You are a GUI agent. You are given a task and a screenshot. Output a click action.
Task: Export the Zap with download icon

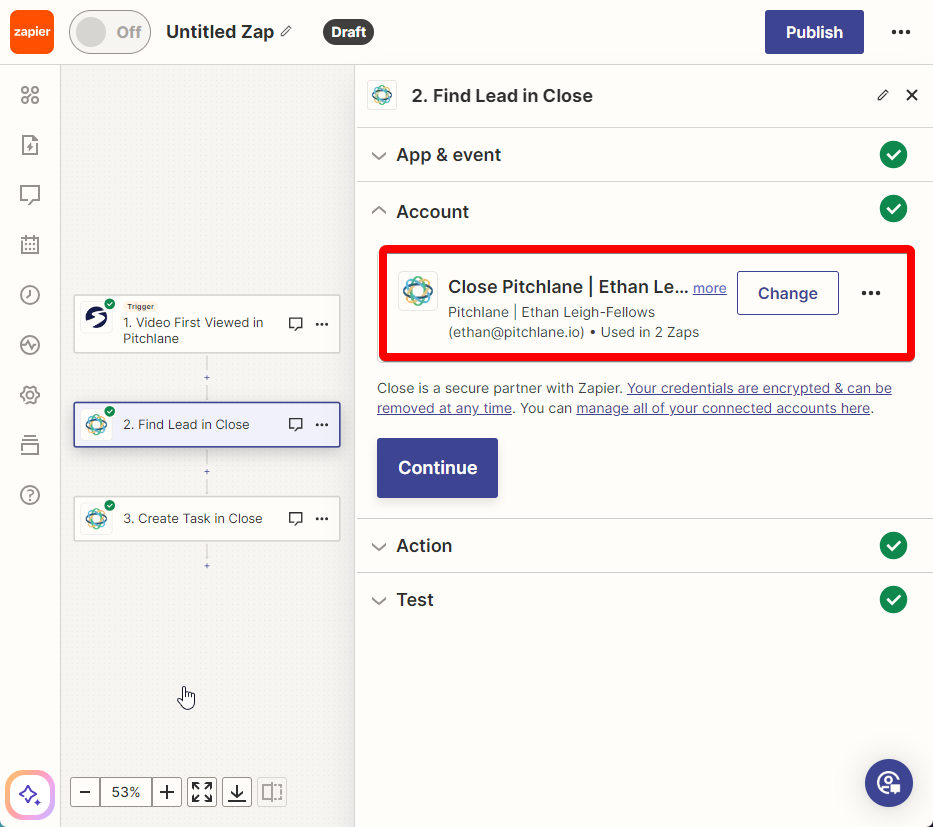tap(237, 792)
